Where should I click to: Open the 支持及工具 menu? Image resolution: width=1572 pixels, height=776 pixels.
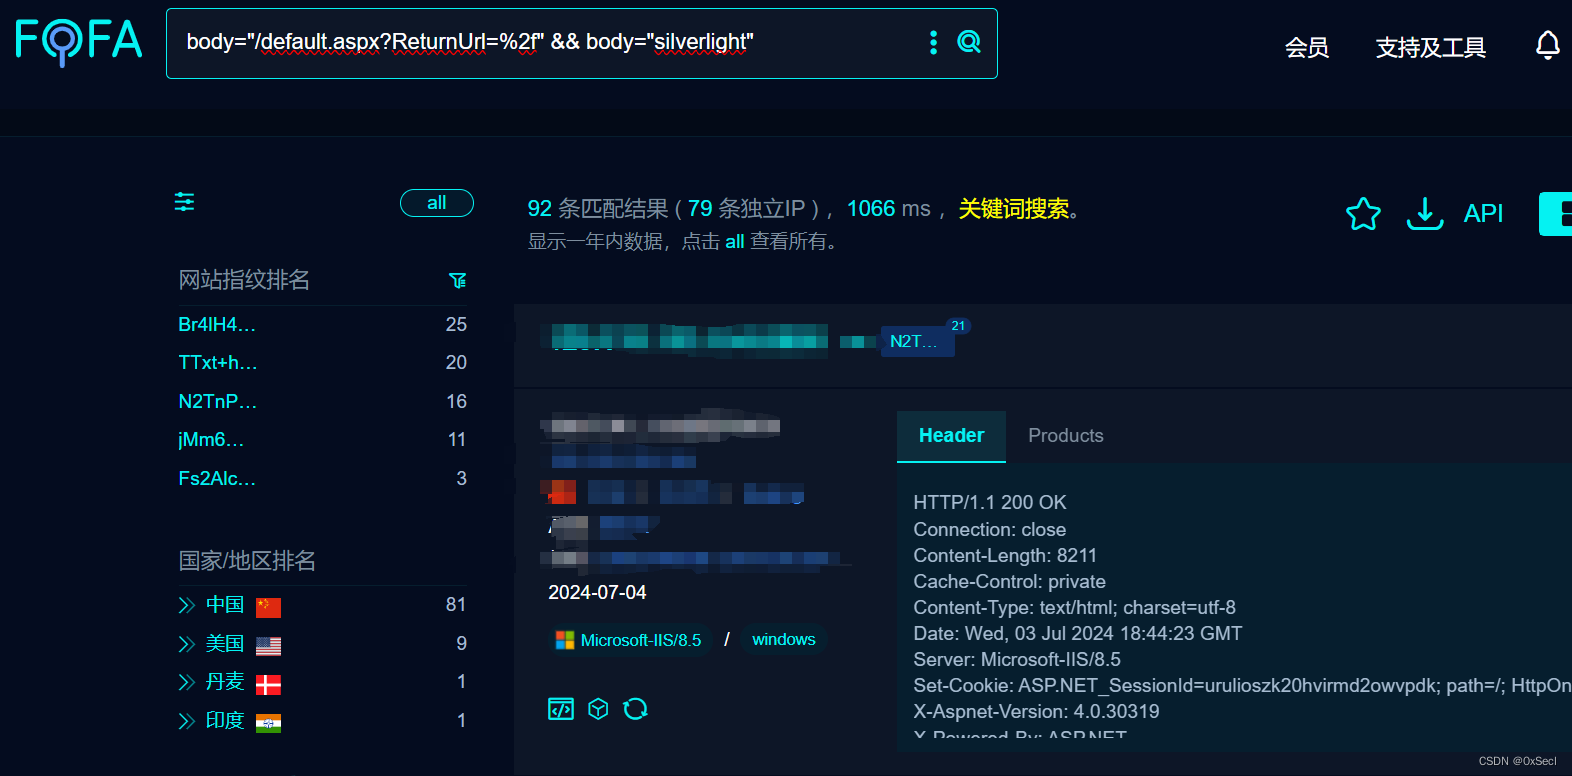click(1431, 47)
